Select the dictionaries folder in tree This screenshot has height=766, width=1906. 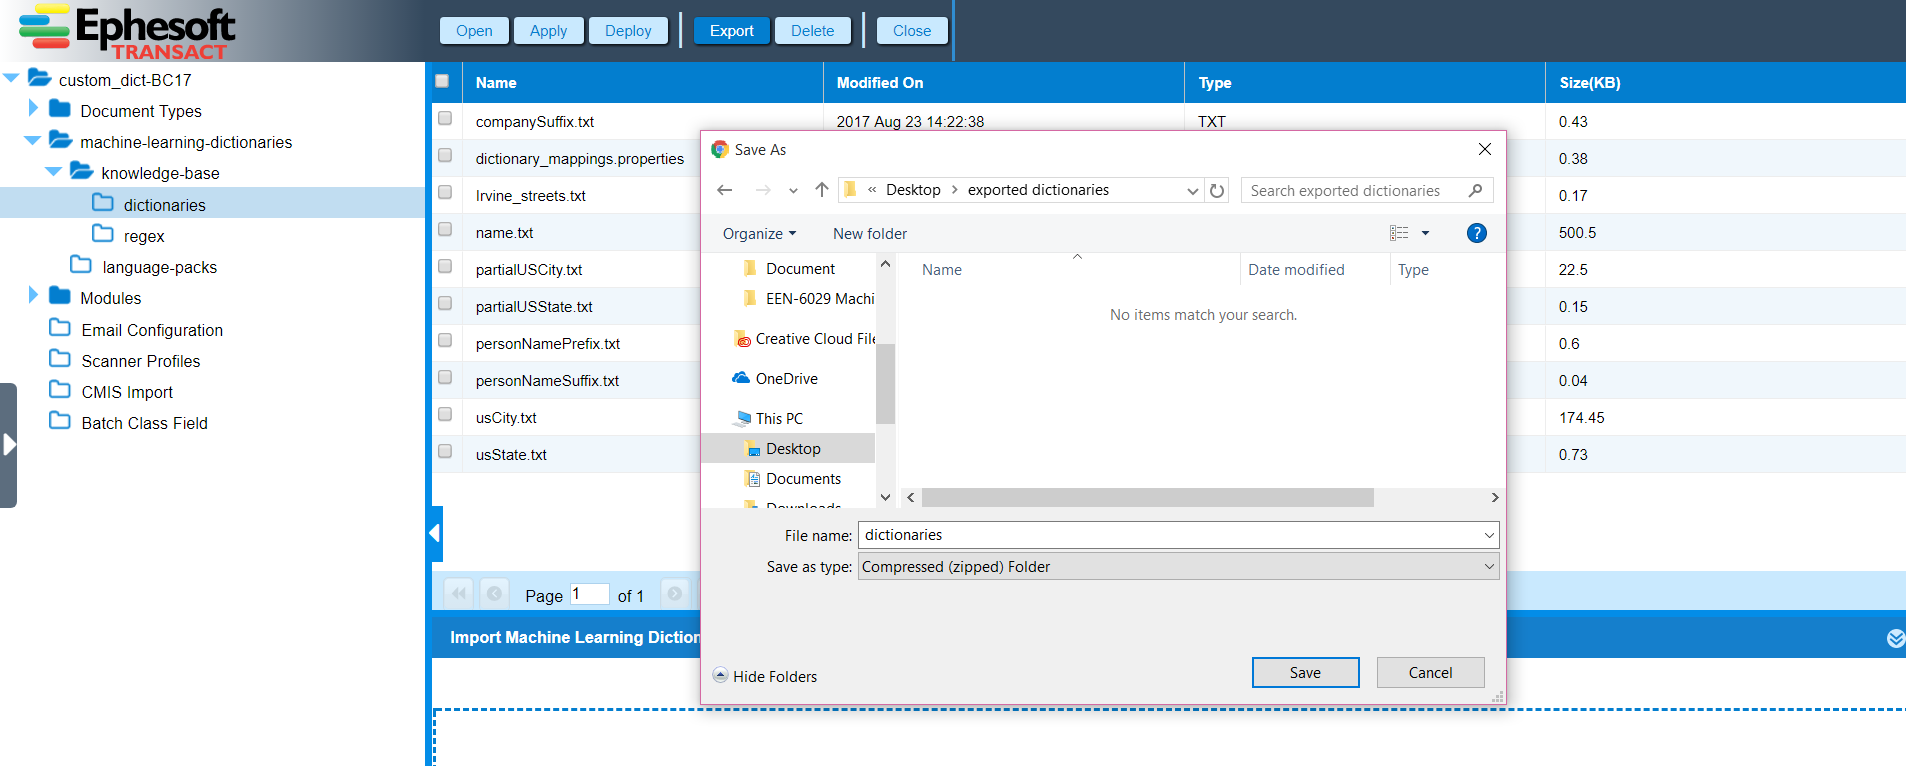(149, 204)
